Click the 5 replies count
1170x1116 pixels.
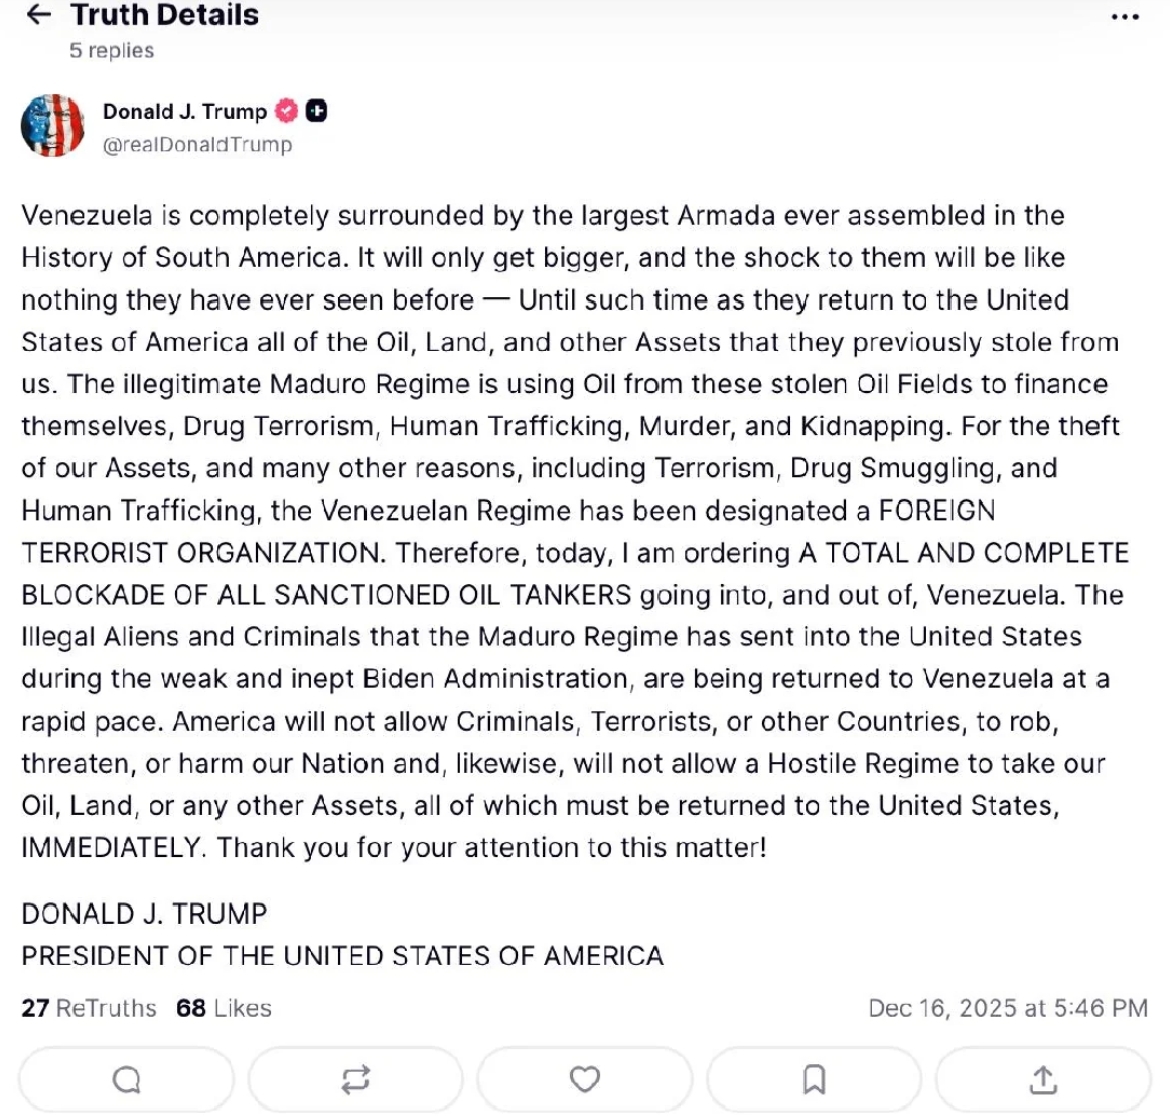tap(111, 50)
